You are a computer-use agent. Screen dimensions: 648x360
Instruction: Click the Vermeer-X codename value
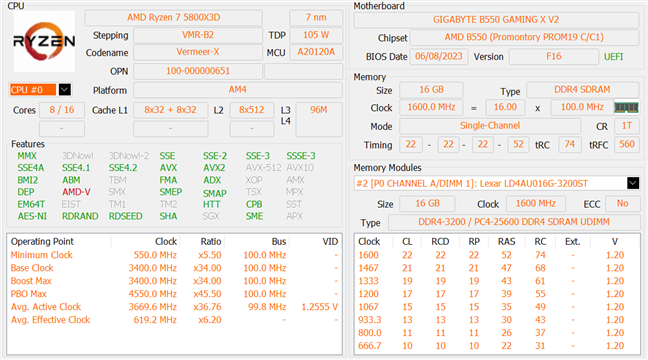coord(198,52)
